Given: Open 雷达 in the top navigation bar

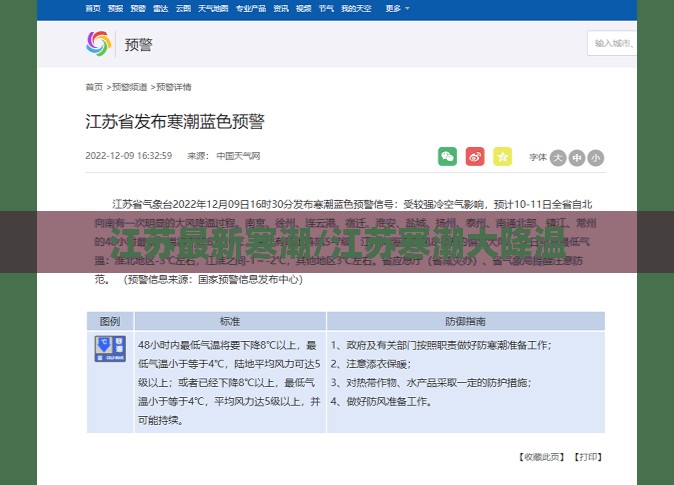Looking at the screenshot, I should [x=160, y=8].
